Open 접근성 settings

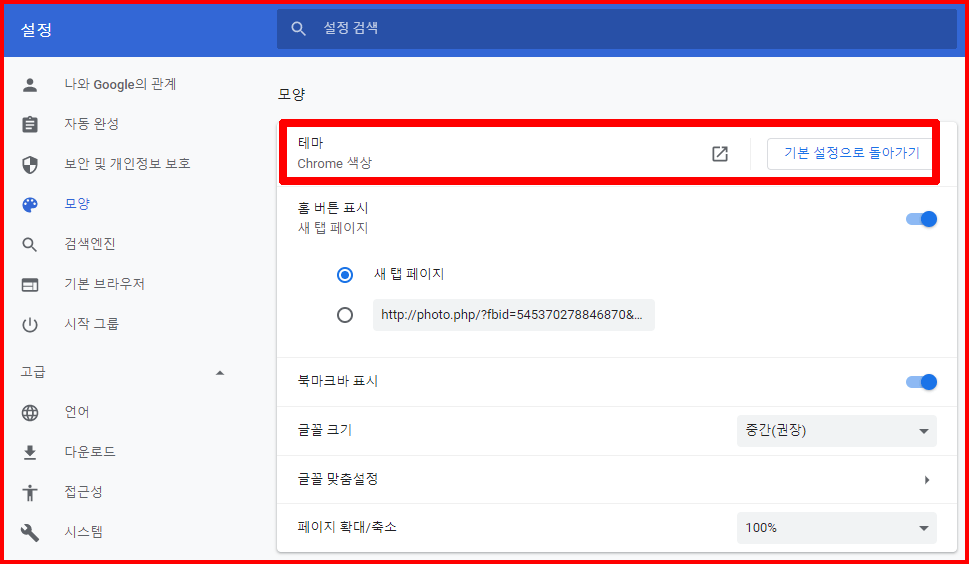click(83, 492)
